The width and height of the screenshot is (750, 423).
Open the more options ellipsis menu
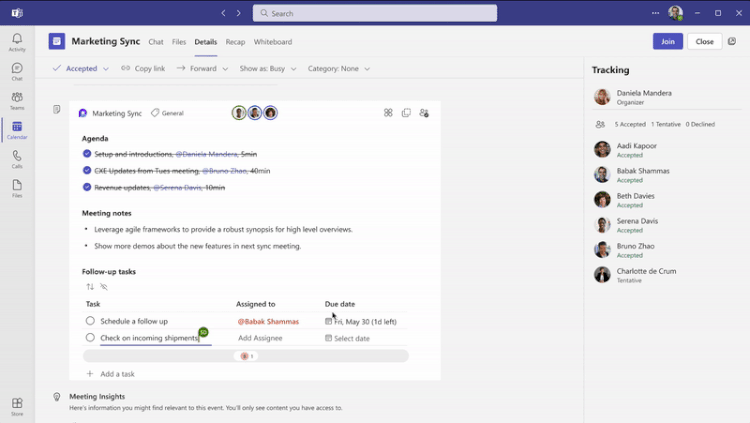click(x=655, y=13)
